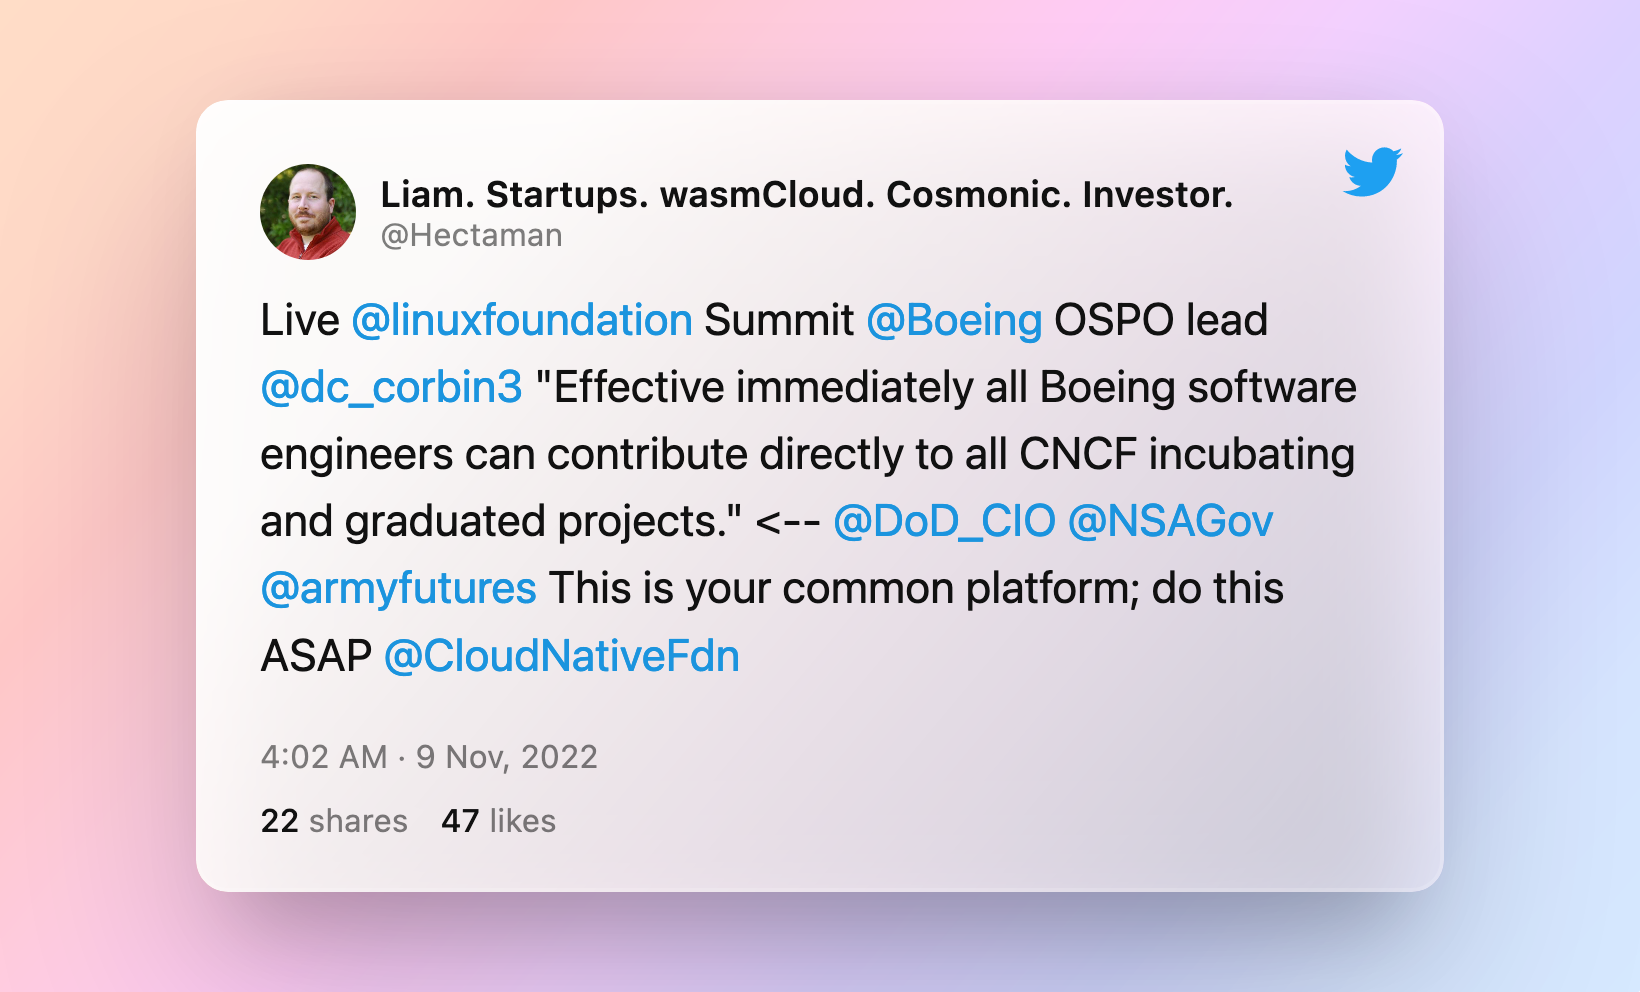This screenshot has width=1640, height=992.
Task: Click the word ASAP in tweet
Action: [x=316, y=657]
